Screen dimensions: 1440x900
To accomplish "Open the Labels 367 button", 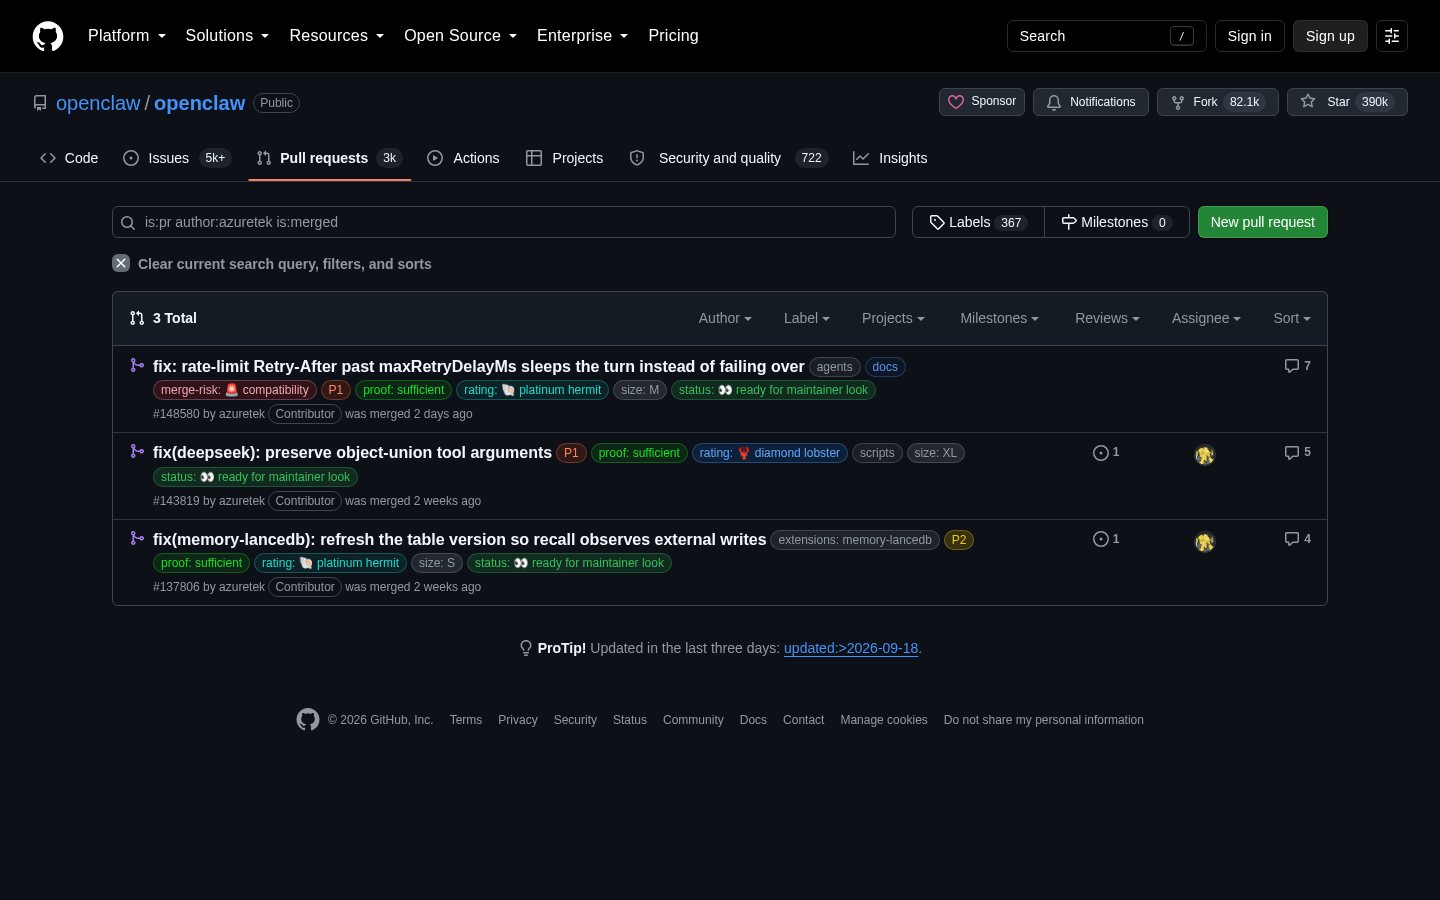I will click(x=978, y=222).
